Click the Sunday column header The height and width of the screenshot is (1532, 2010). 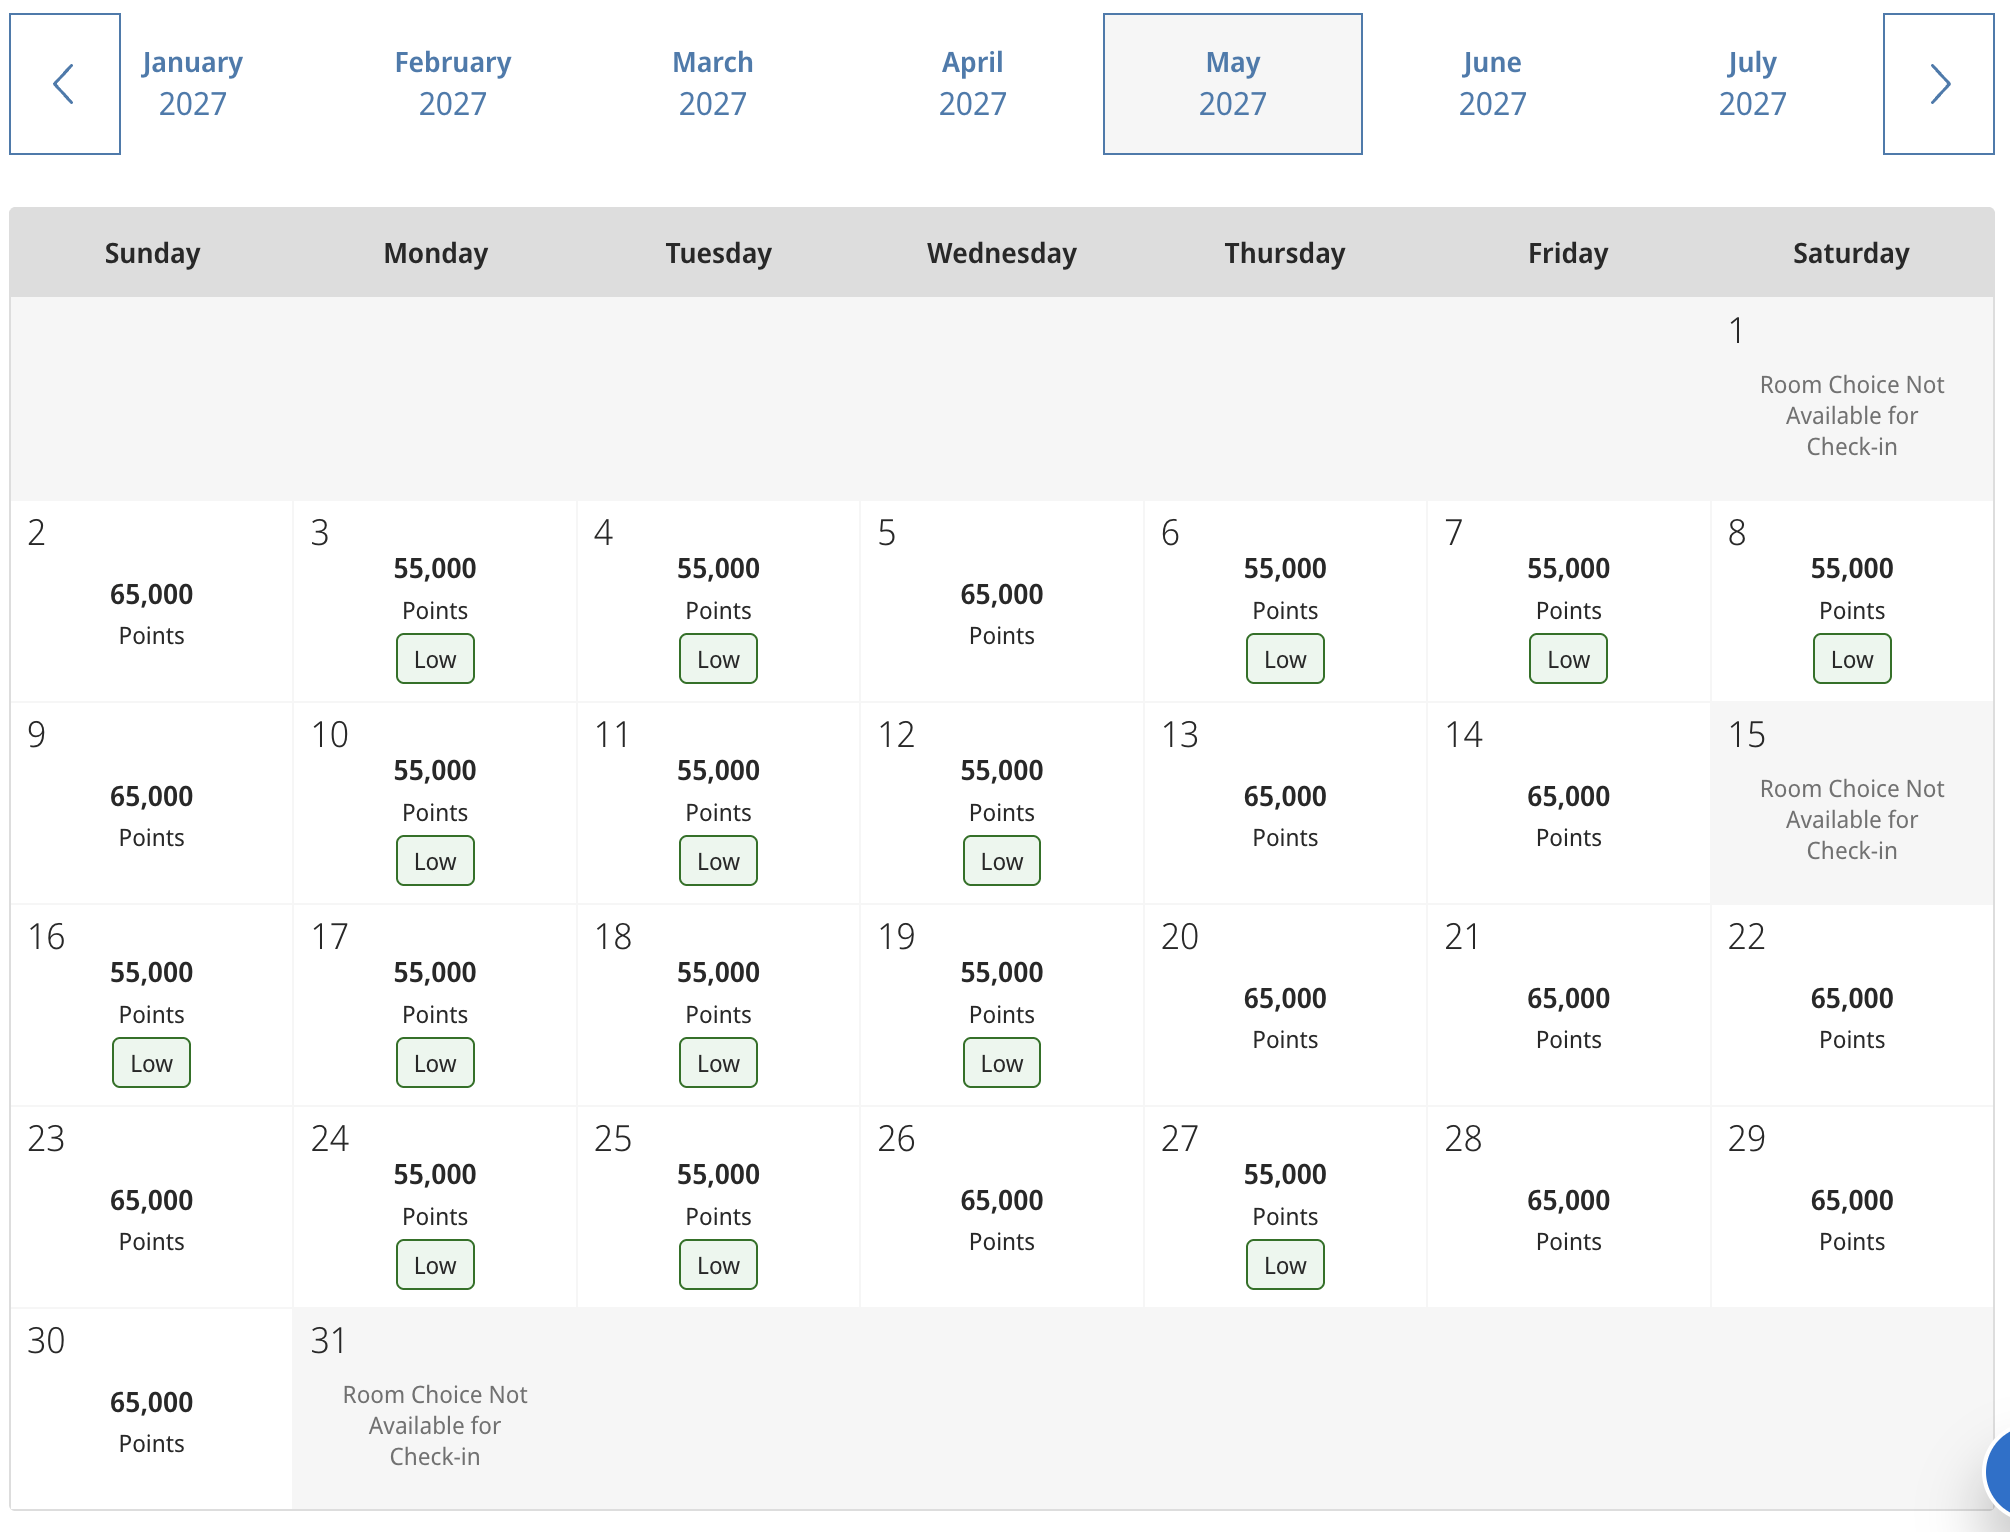coord(152,253)
